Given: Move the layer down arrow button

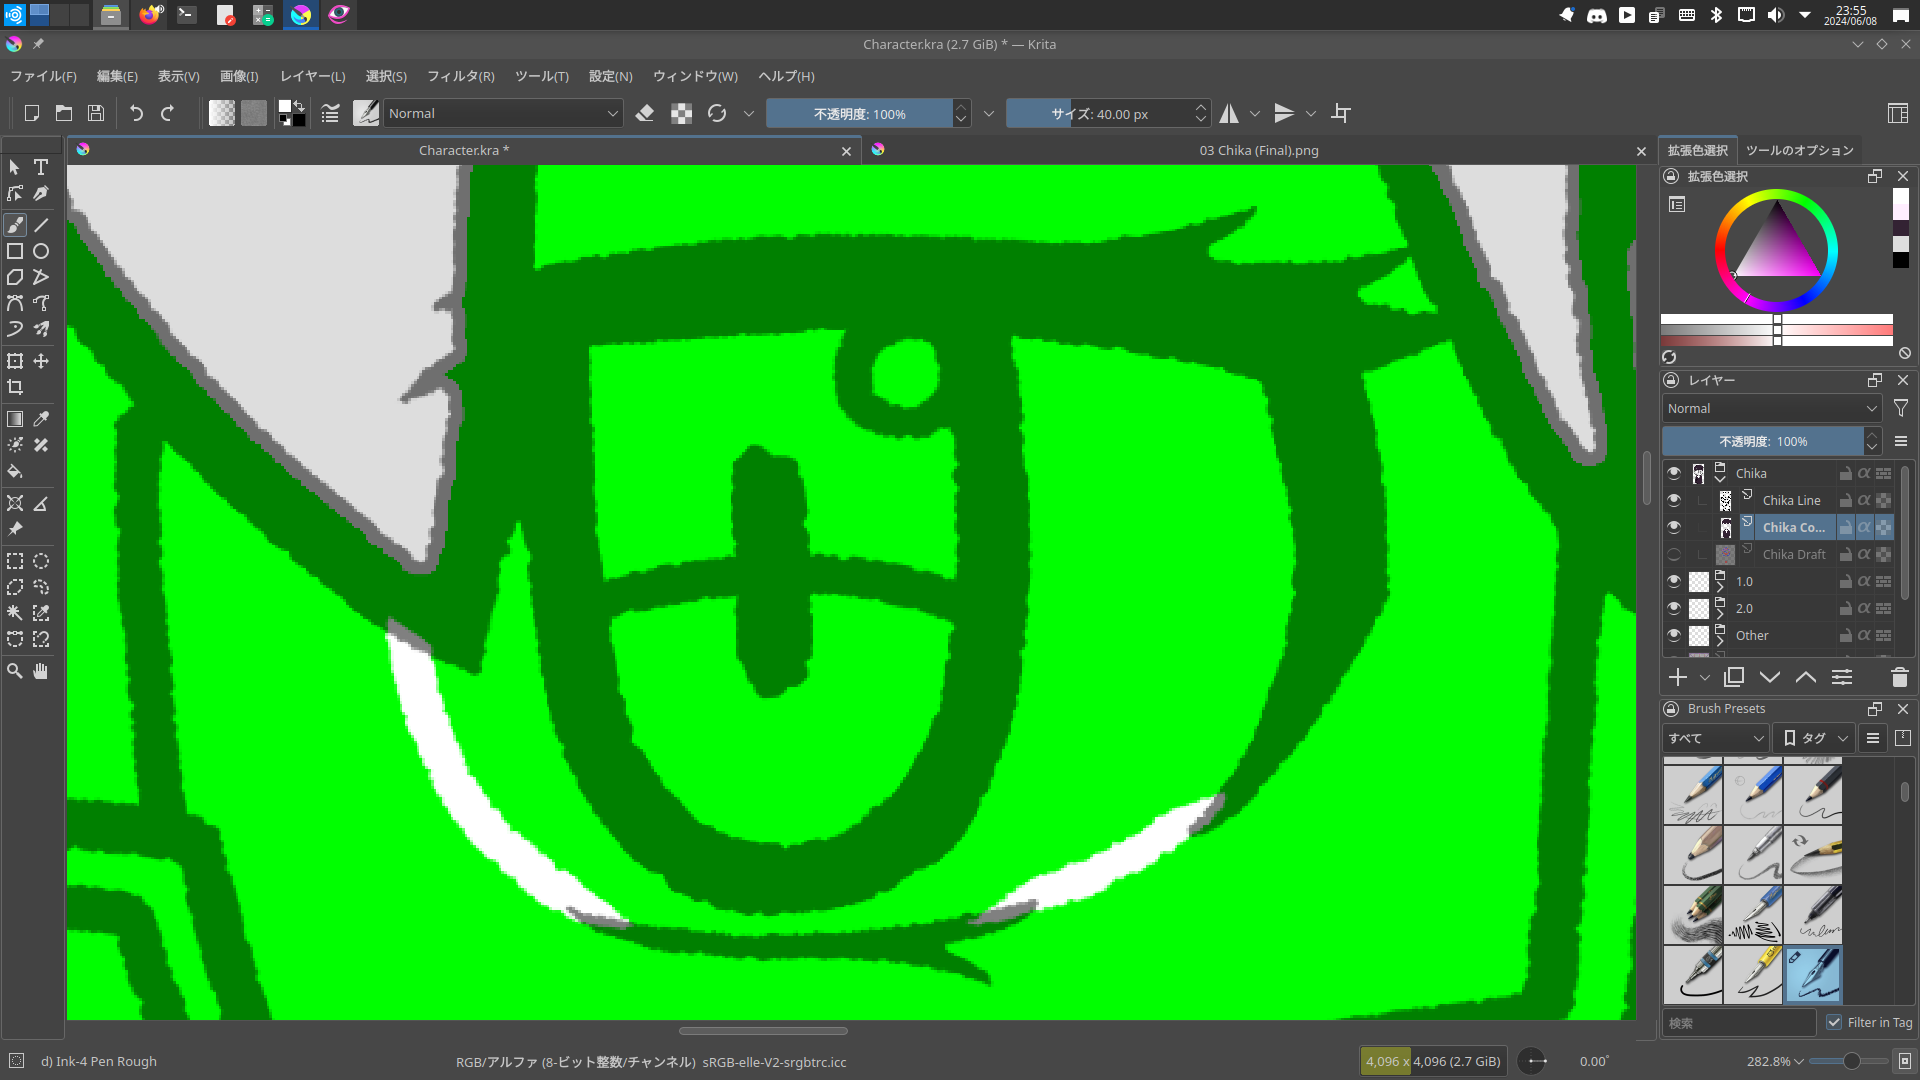Looking at the screenshot, I should pos(1770,677).
